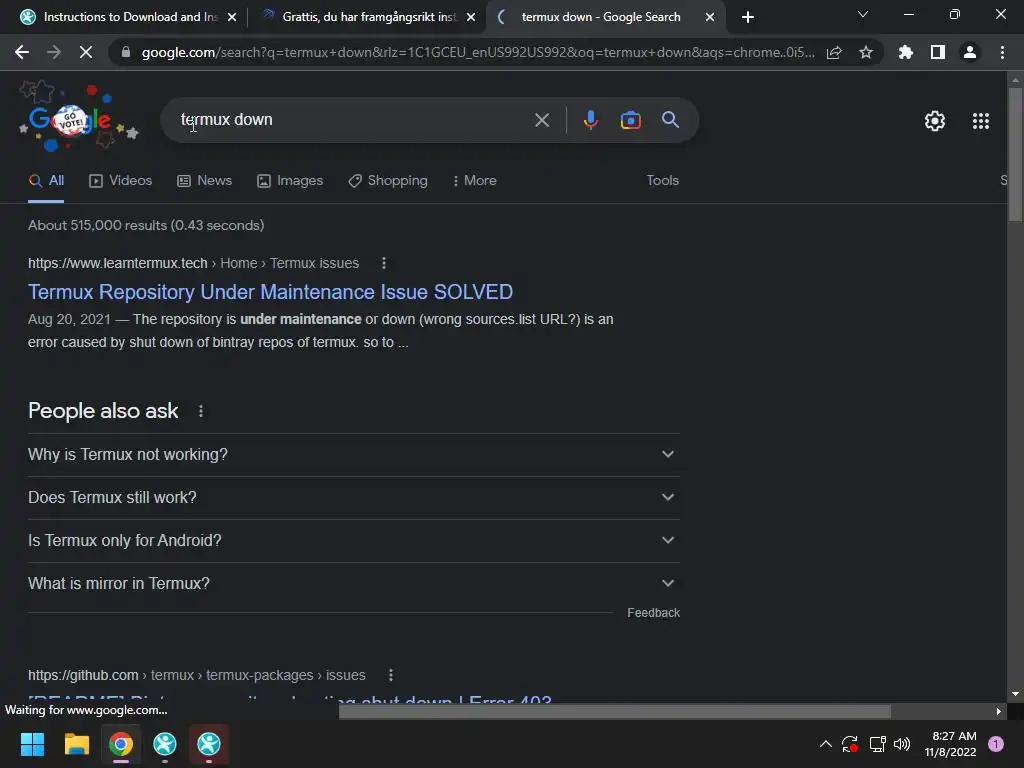Click the vertical scrollbar thumb

tap(1015, 154)
